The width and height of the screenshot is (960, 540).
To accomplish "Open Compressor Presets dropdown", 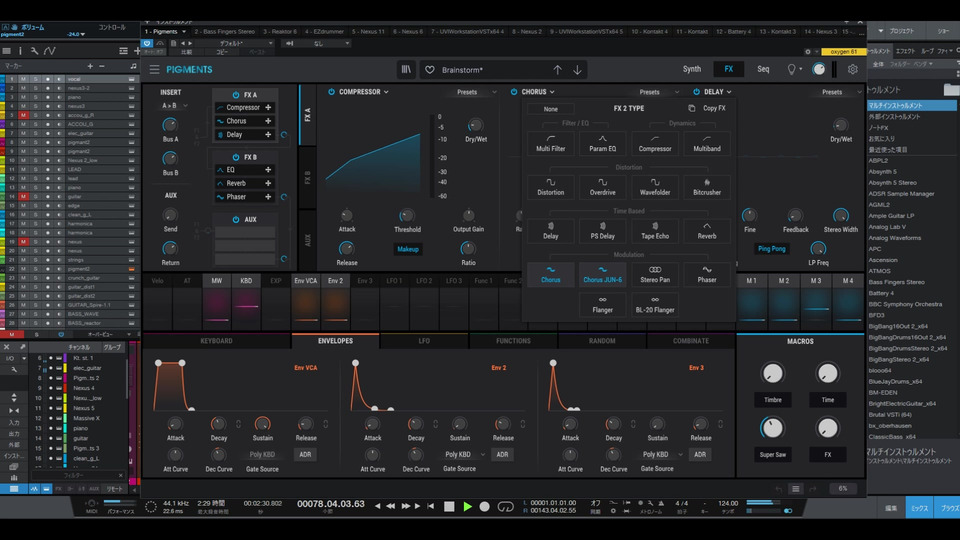I will click(476, 92).
